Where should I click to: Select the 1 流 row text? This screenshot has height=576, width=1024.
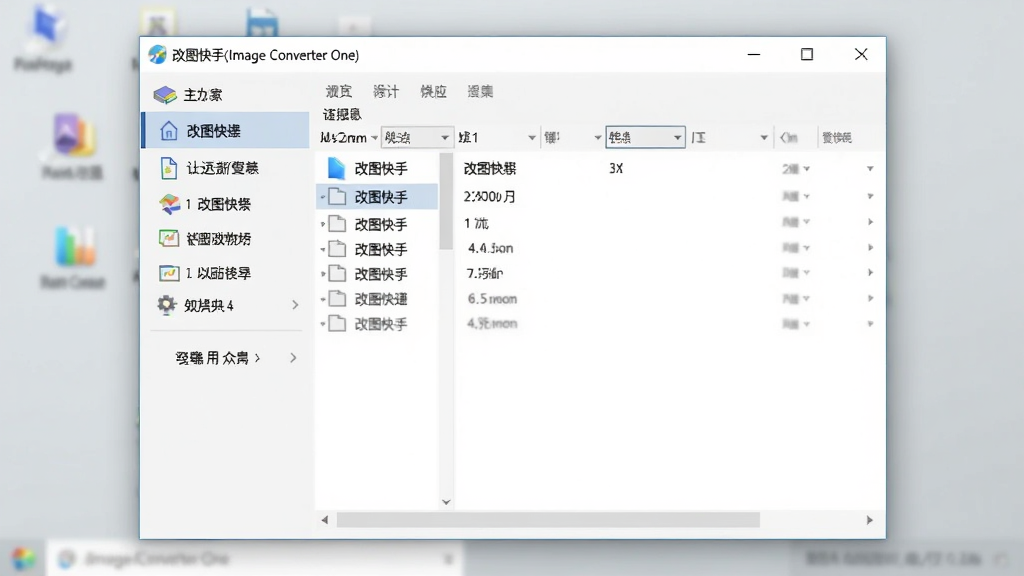click(x=476, y=223)
